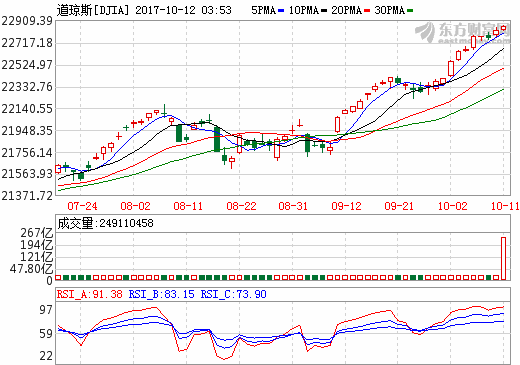Click the 22332.76 price axis label
520x365 pixels.
(x=27, y=87)
